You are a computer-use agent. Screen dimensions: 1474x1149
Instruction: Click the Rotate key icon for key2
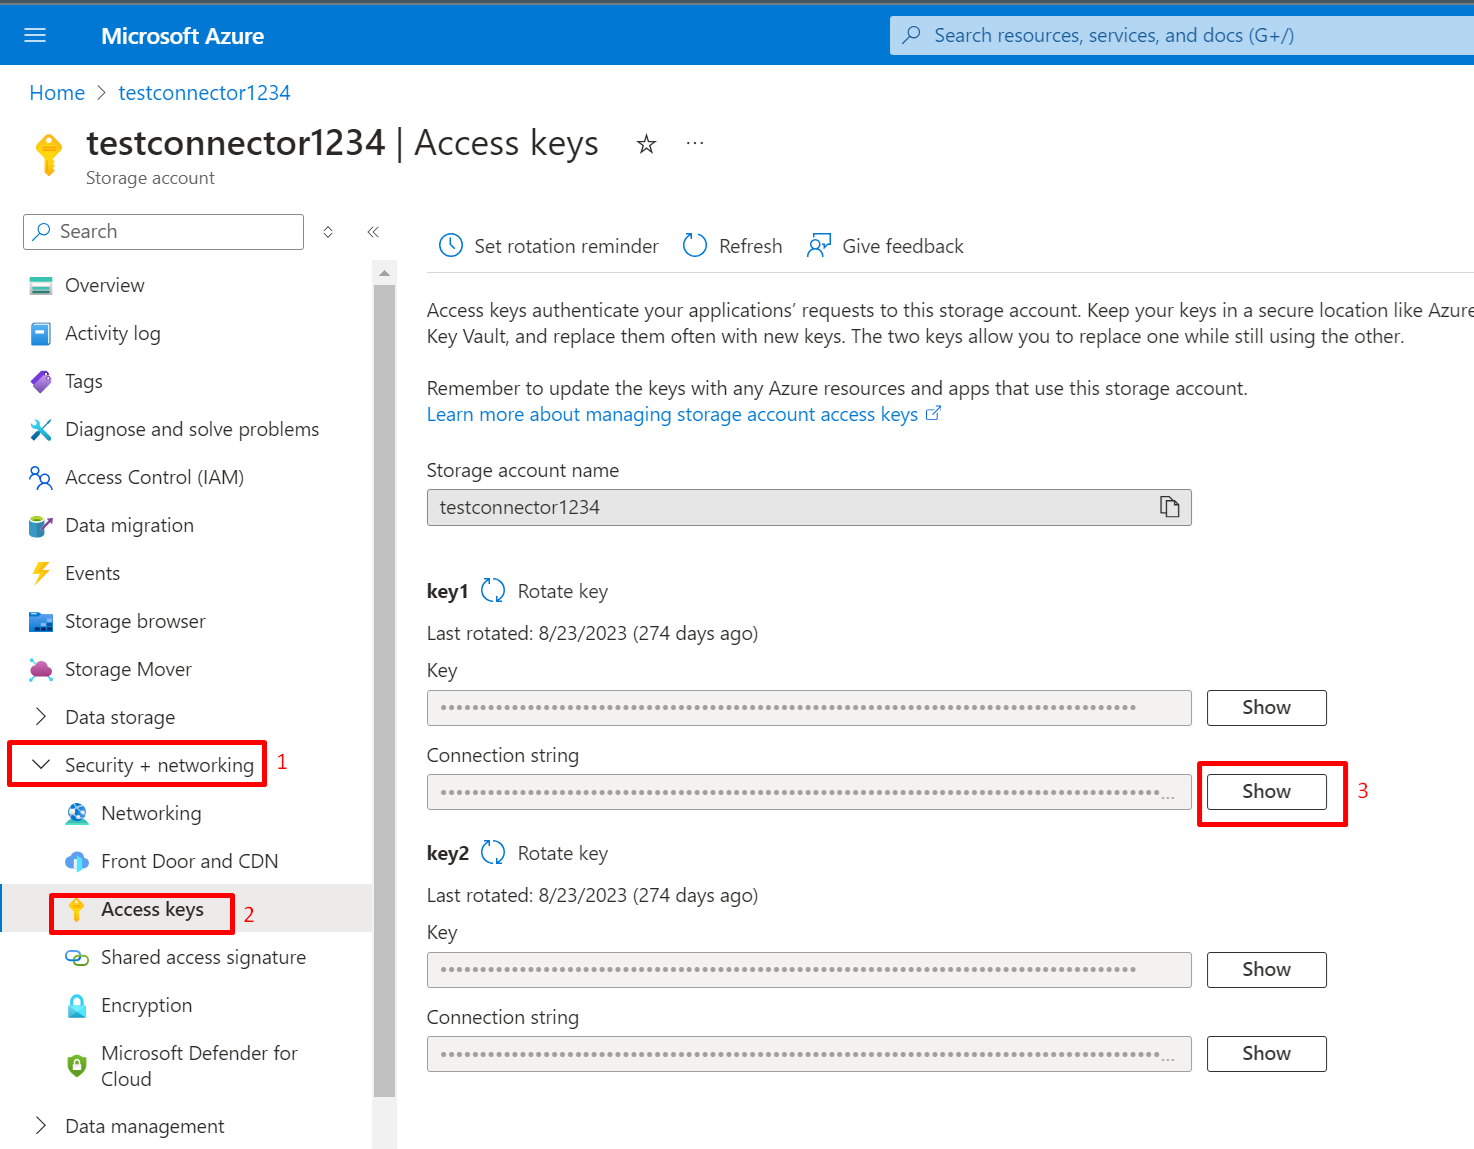click(493, 853)
